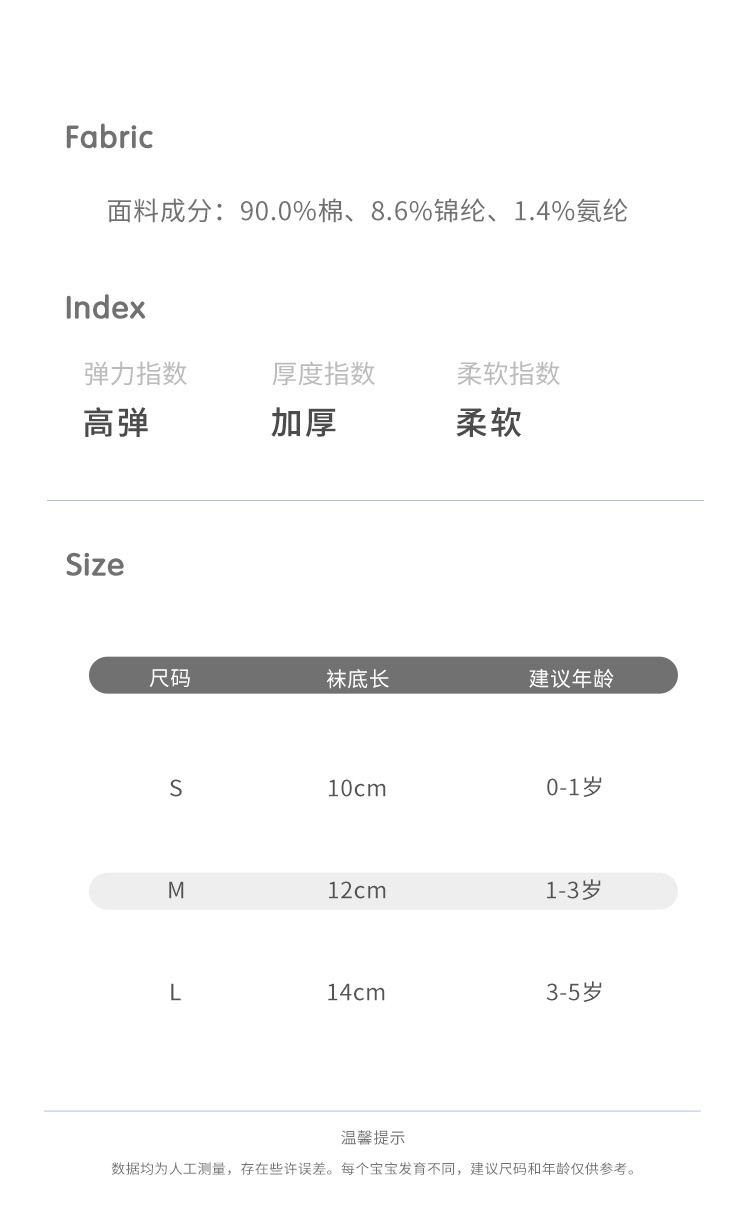Click the 14cm sock length cell
The width and height of the screenshot is (750, 1230).
(356, 993)
